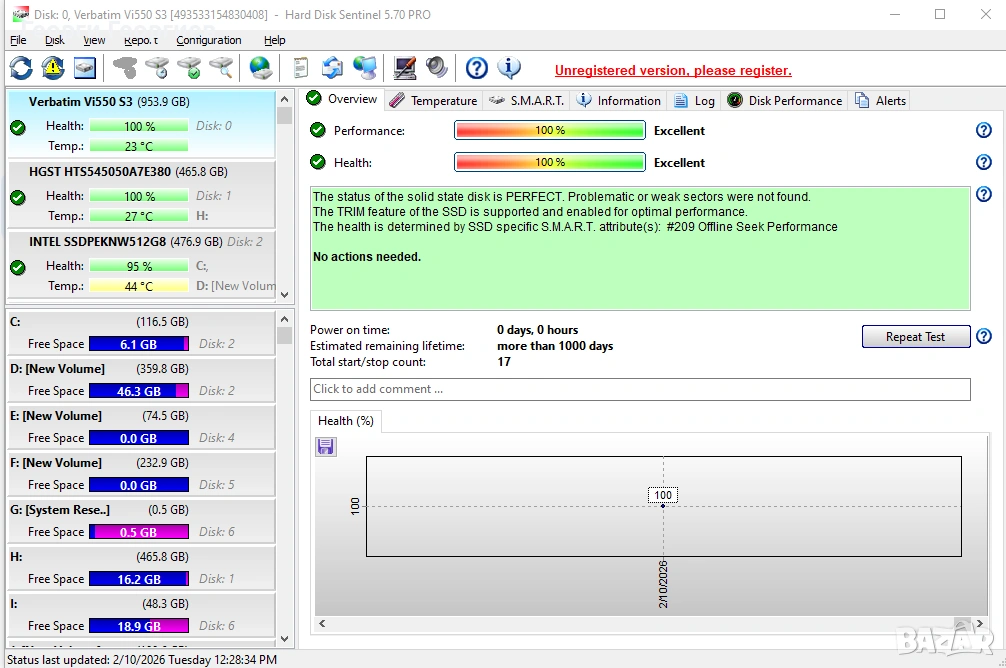Click the C: drive free space bar

point(138,344)
